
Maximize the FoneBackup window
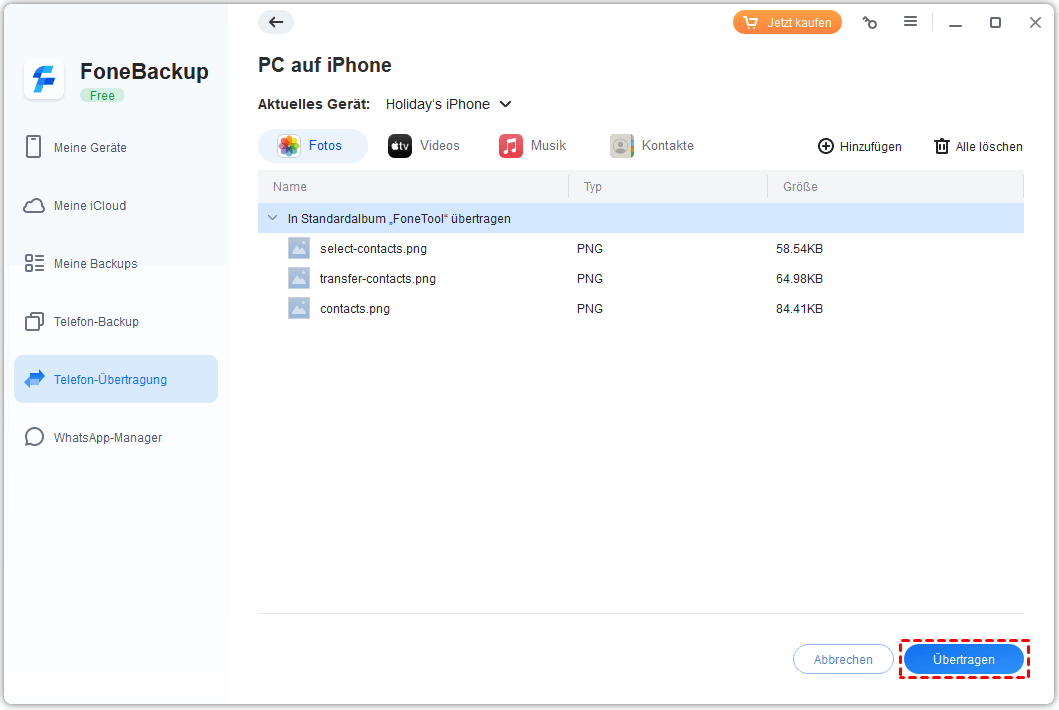pos(995,23)
